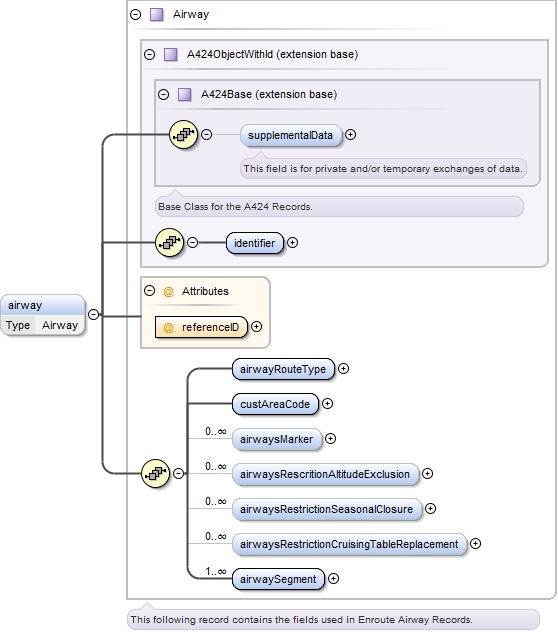Select the referenceID attribute node
This screenshot has height=633, width=558.
(x=201, y=327)
